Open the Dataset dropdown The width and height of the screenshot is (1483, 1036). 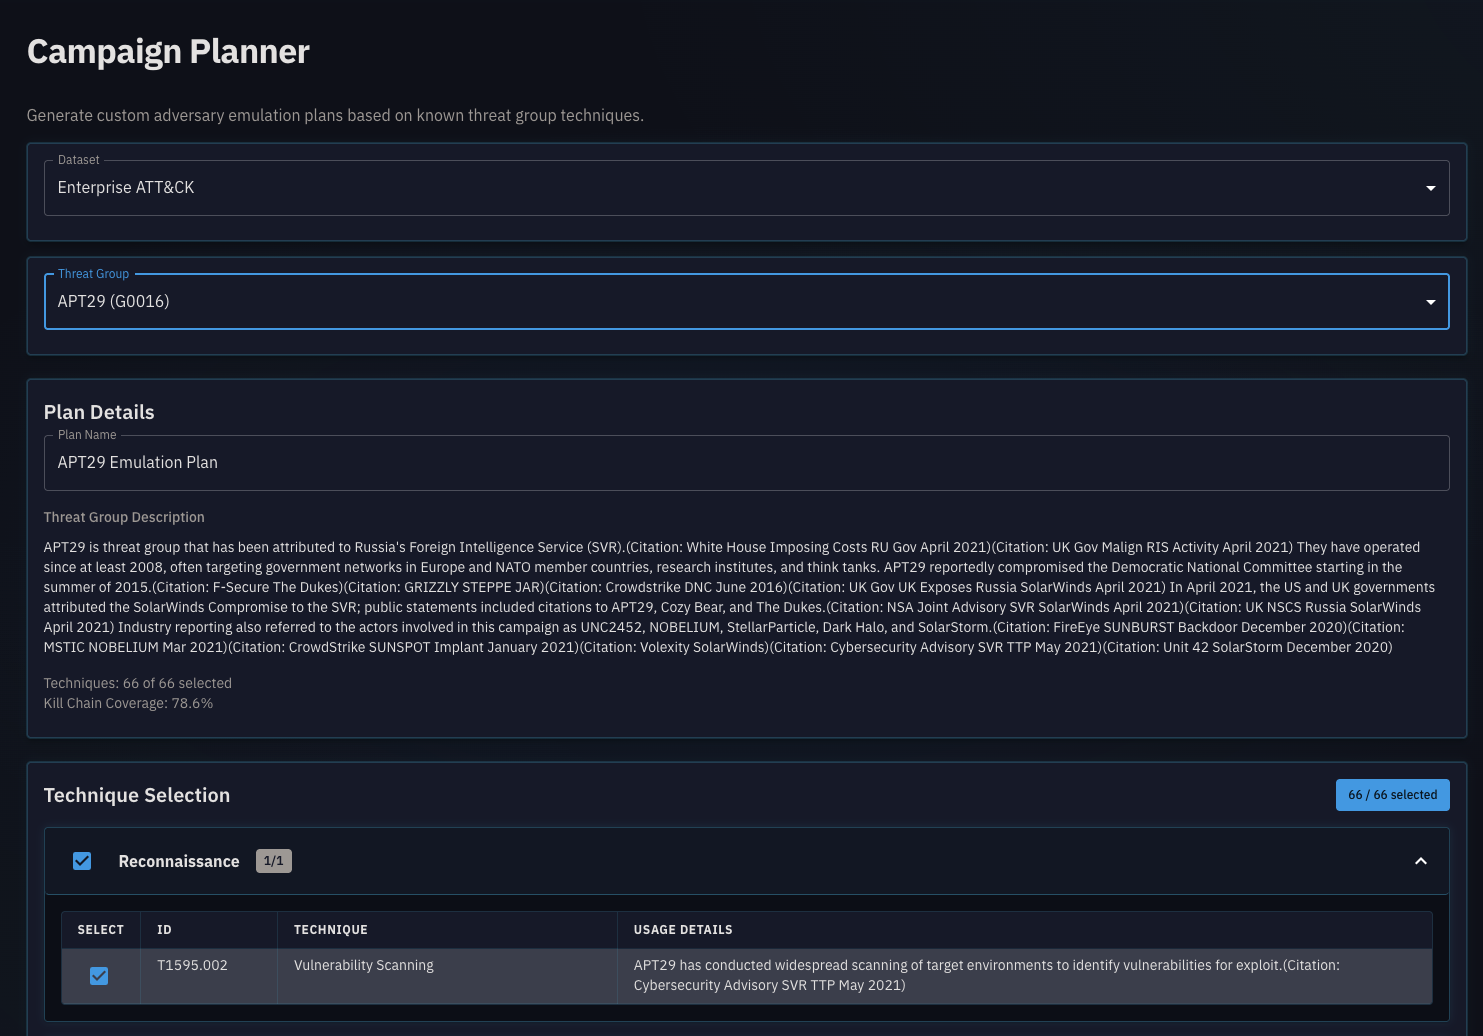[x=746, y=188]
